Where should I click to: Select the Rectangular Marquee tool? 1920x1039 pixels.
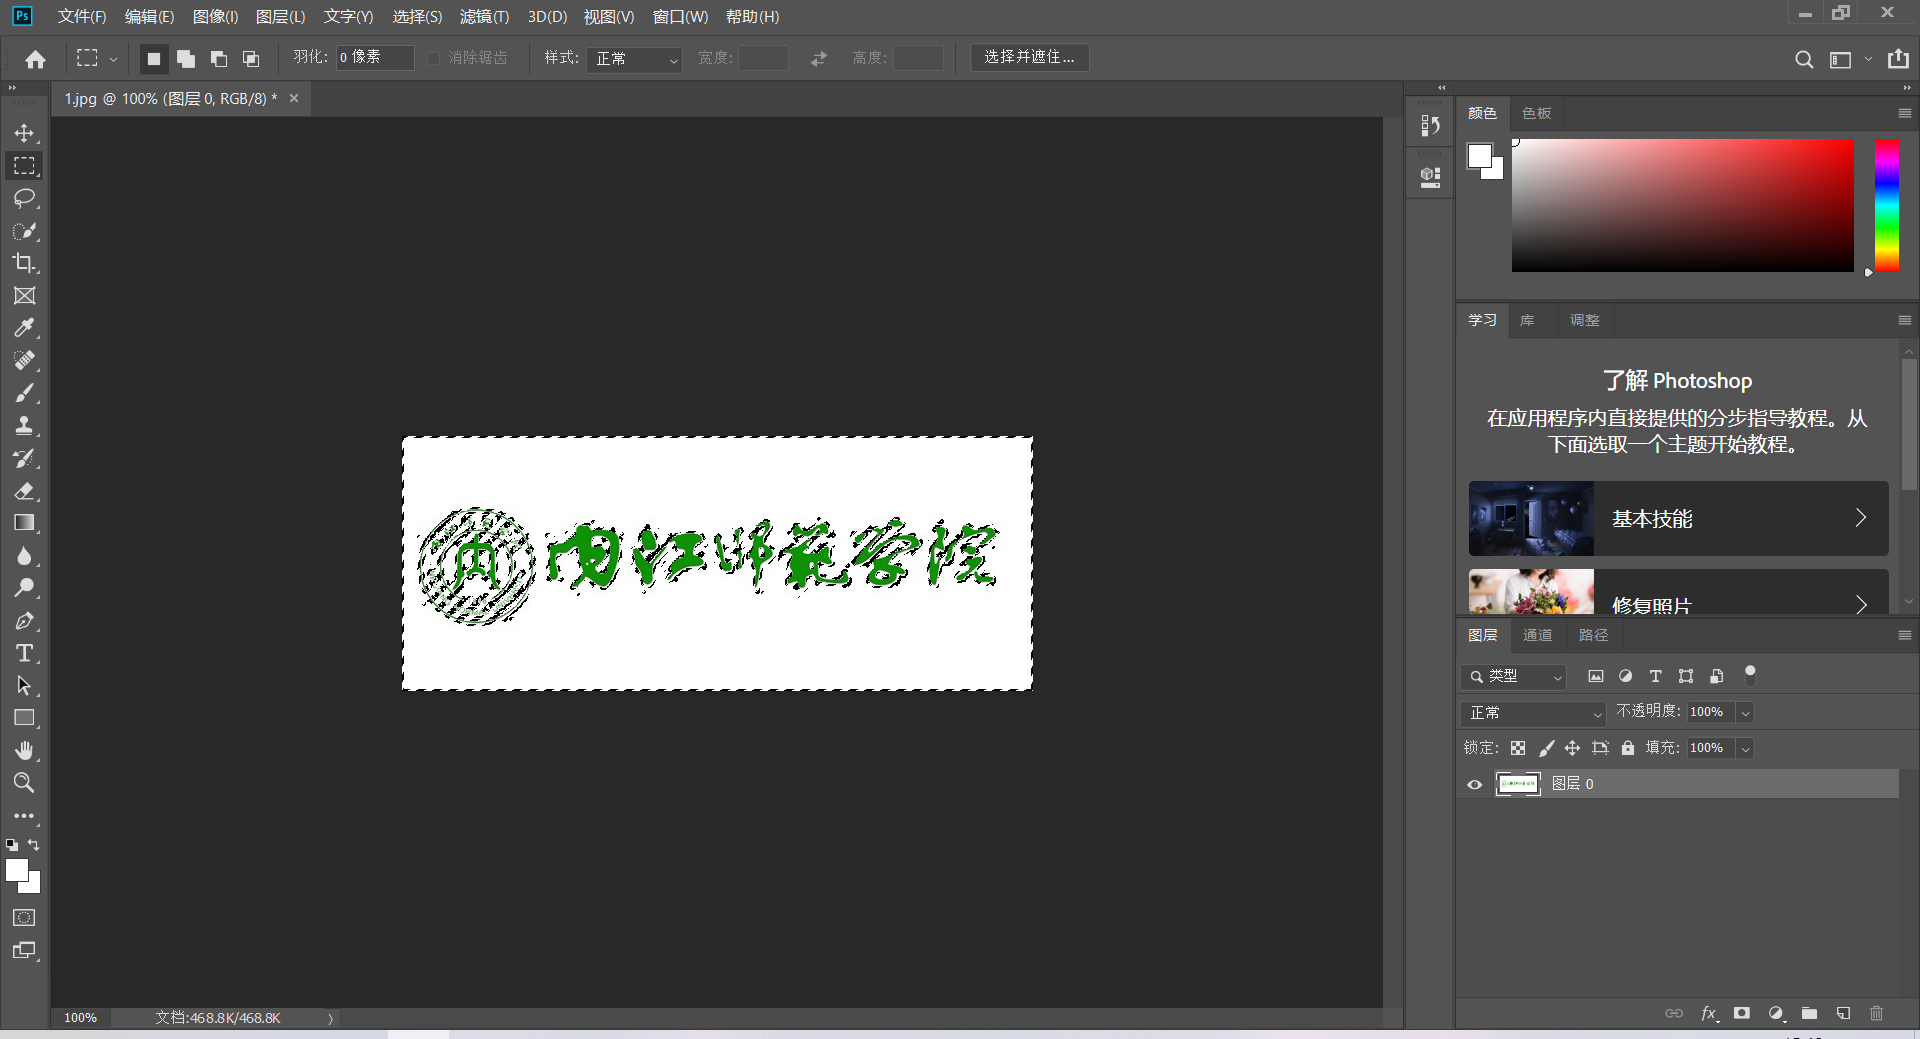click(24, 166)
